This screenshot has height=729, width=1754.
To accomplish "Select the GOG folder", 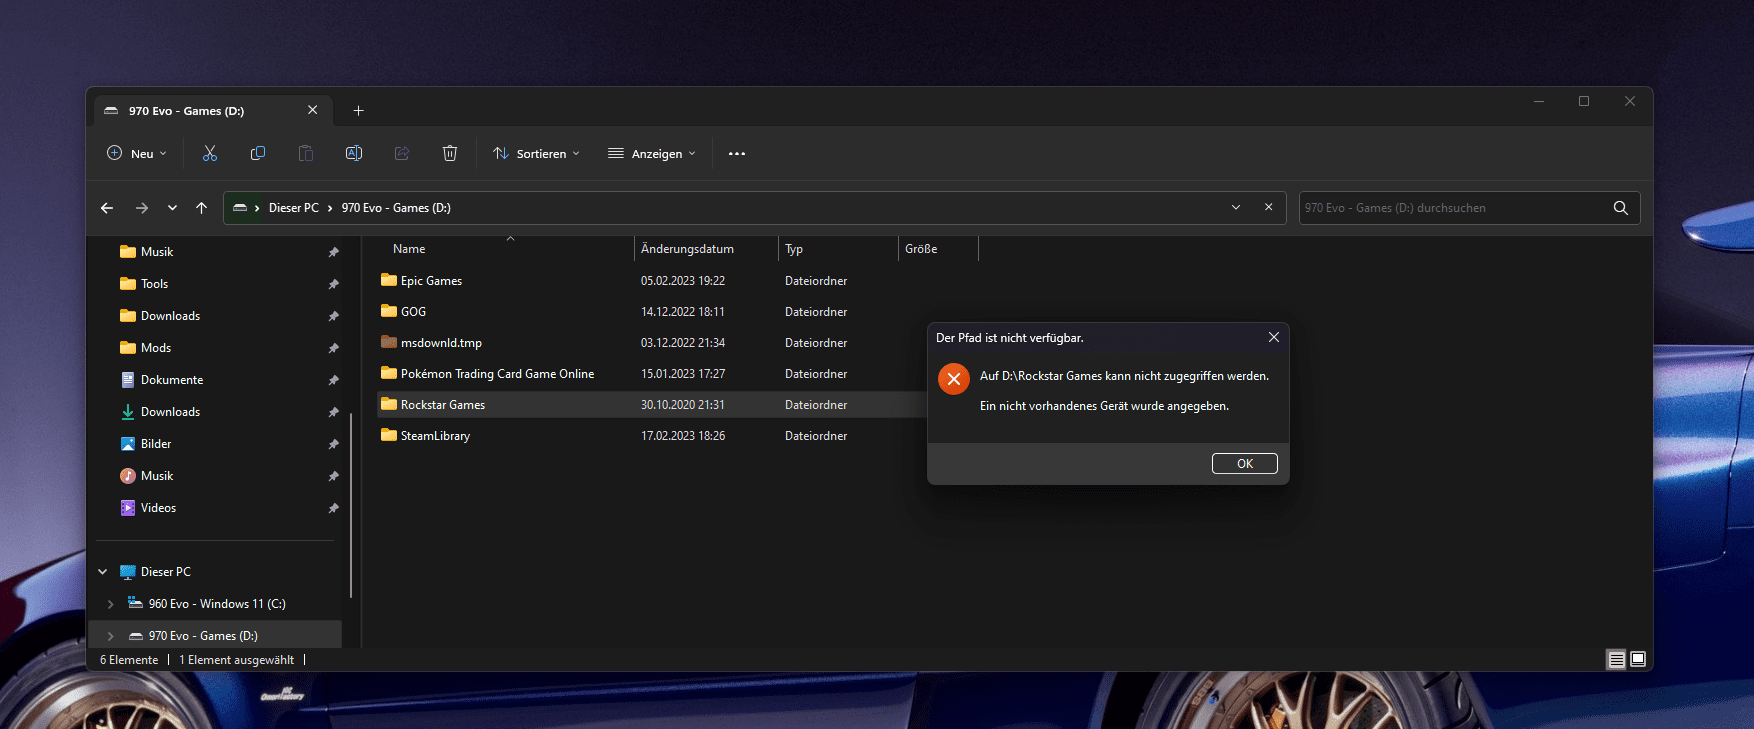I will (413, 312).
